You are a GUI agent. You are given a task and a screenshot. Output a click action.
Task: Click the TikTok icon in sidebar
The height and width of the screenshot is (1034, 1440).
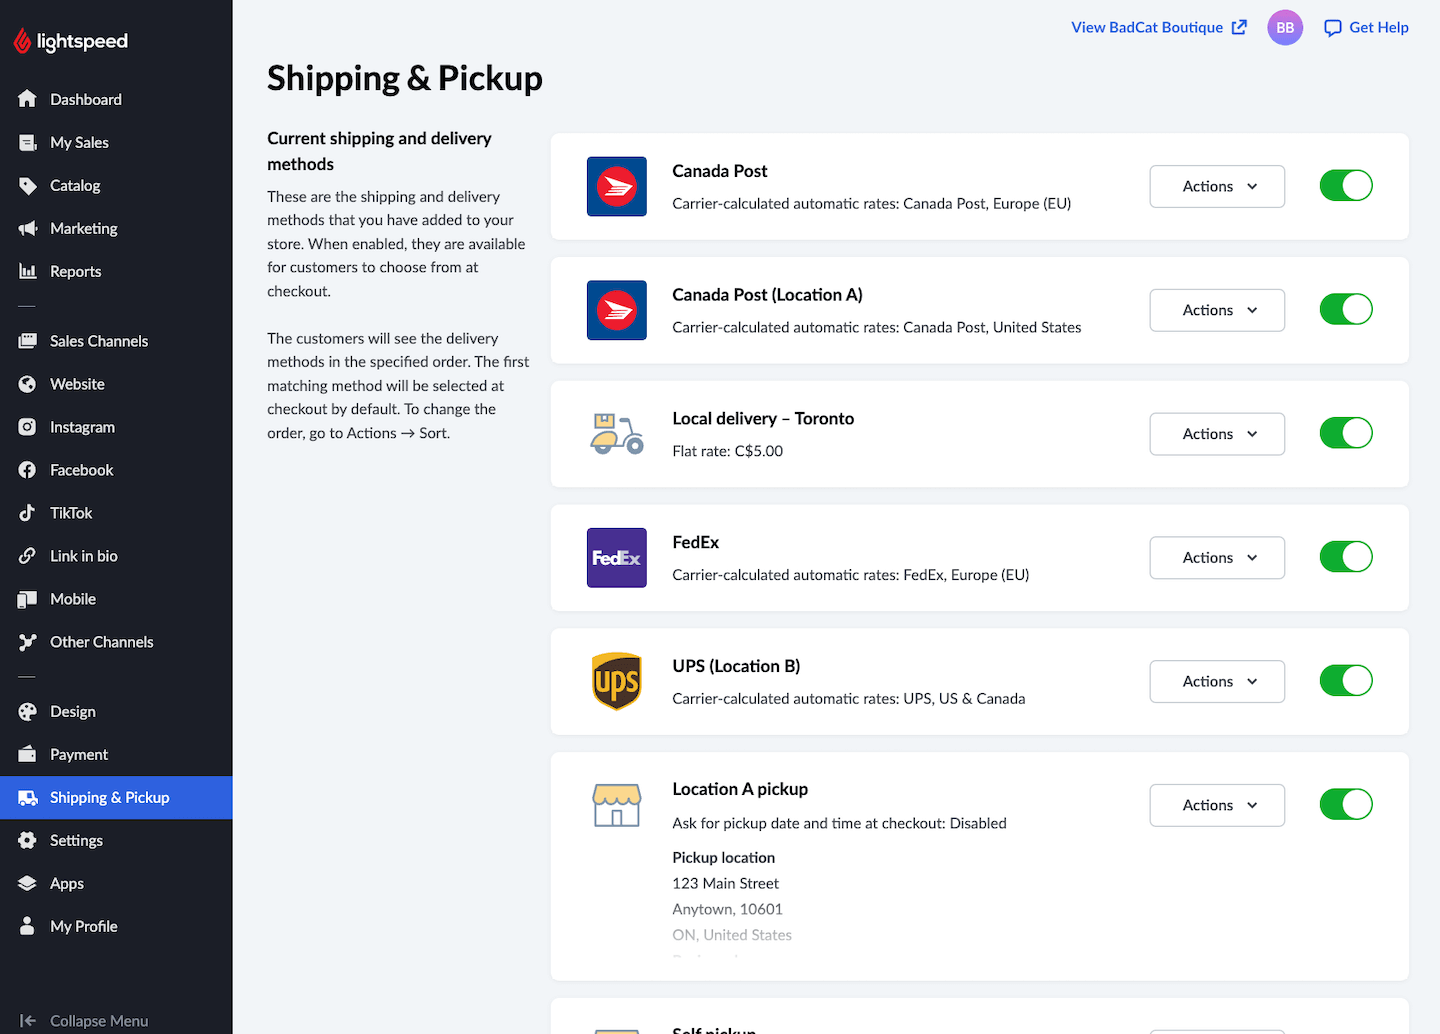27,513
